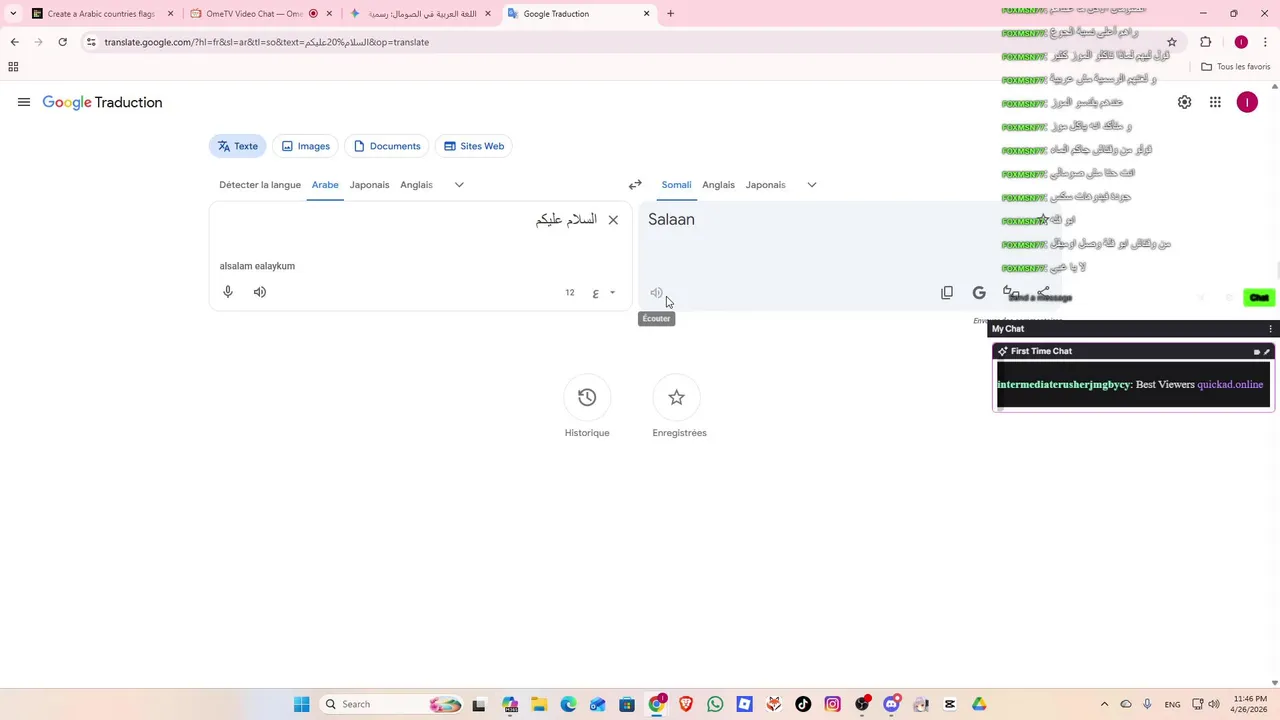Open the Google apps grid
This screenshot has height=720, width=1280.
(x=1215, y=102)
